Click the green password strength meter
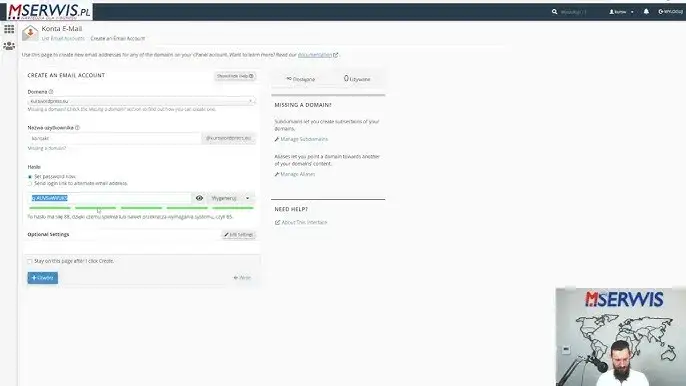This screenshot has width=686, height=386. [141, 208]
